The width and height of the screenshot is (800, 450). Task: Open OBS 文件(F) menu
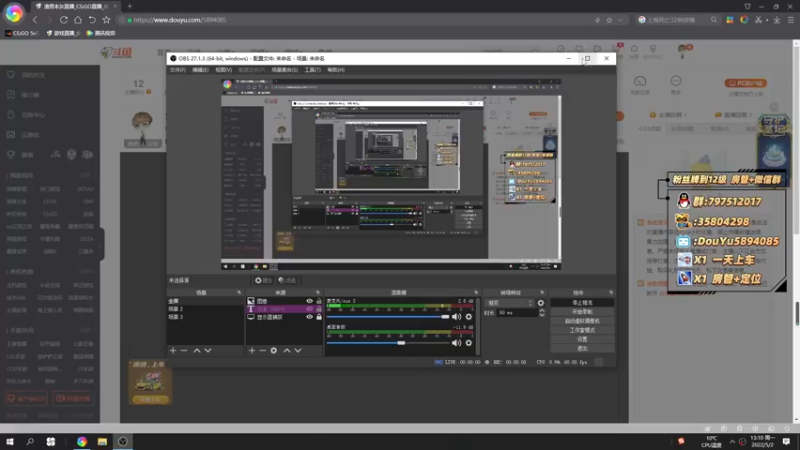coord(178,70)
